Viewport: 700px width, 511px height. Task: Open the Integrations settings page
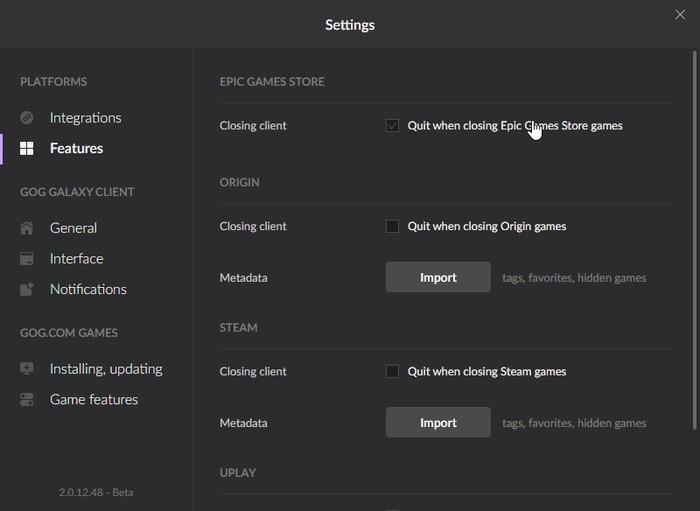click(85, 118)
